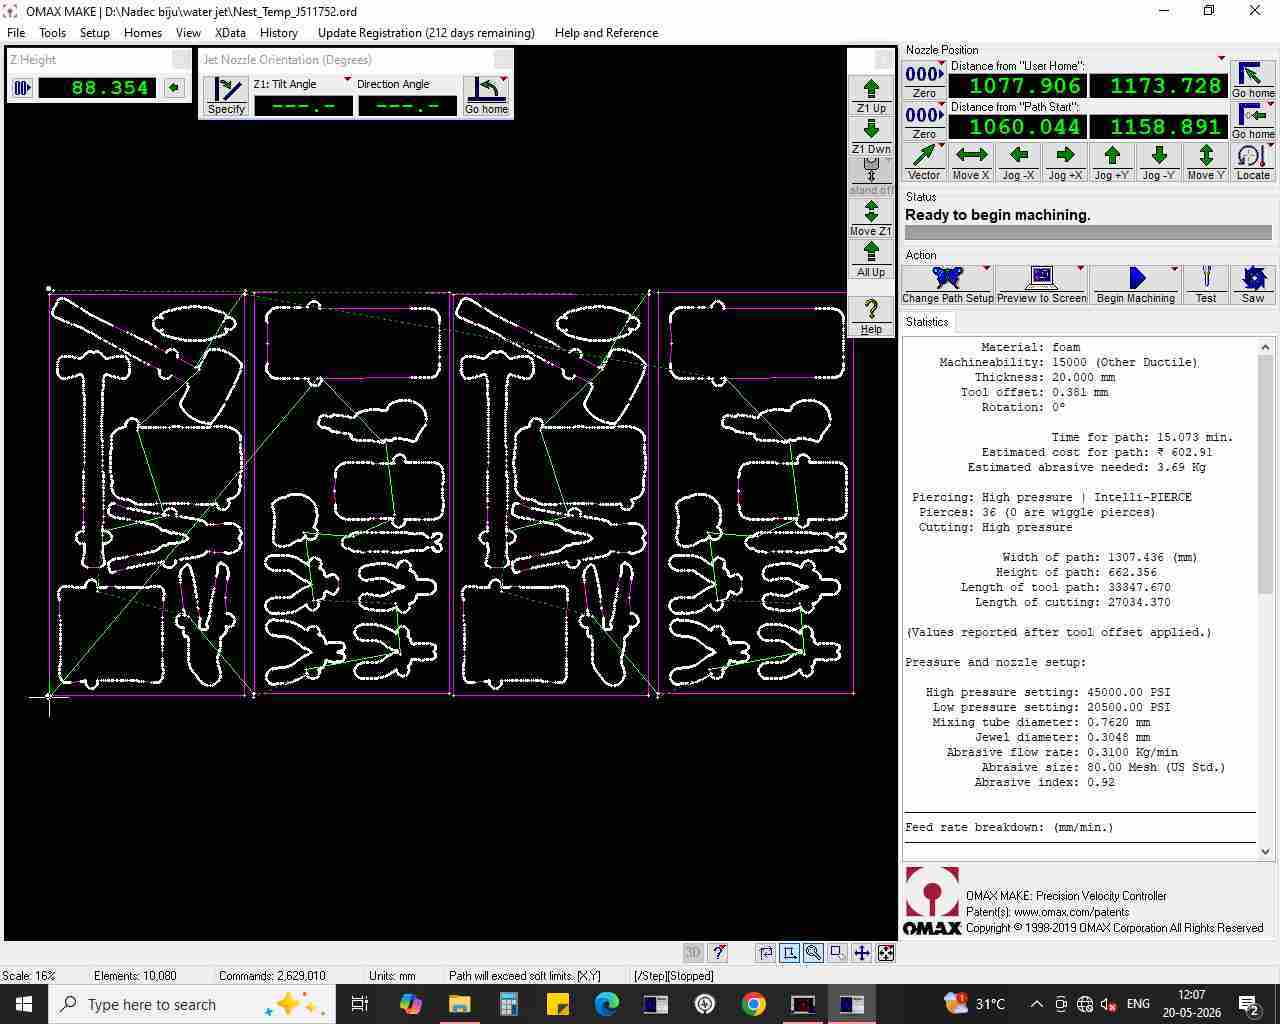Open dropdown arrow on Locate button
The height and width of the screenshot is (1024, 1280).
coord(1271,147)
